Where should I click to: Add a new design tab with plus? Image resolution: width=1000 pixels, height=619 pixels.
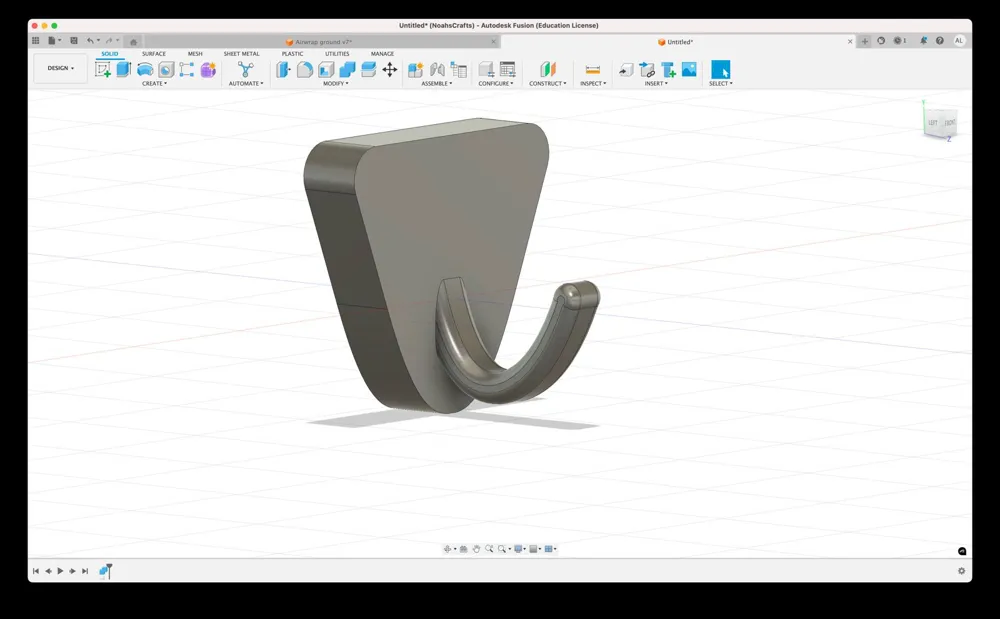pos(865,41)
